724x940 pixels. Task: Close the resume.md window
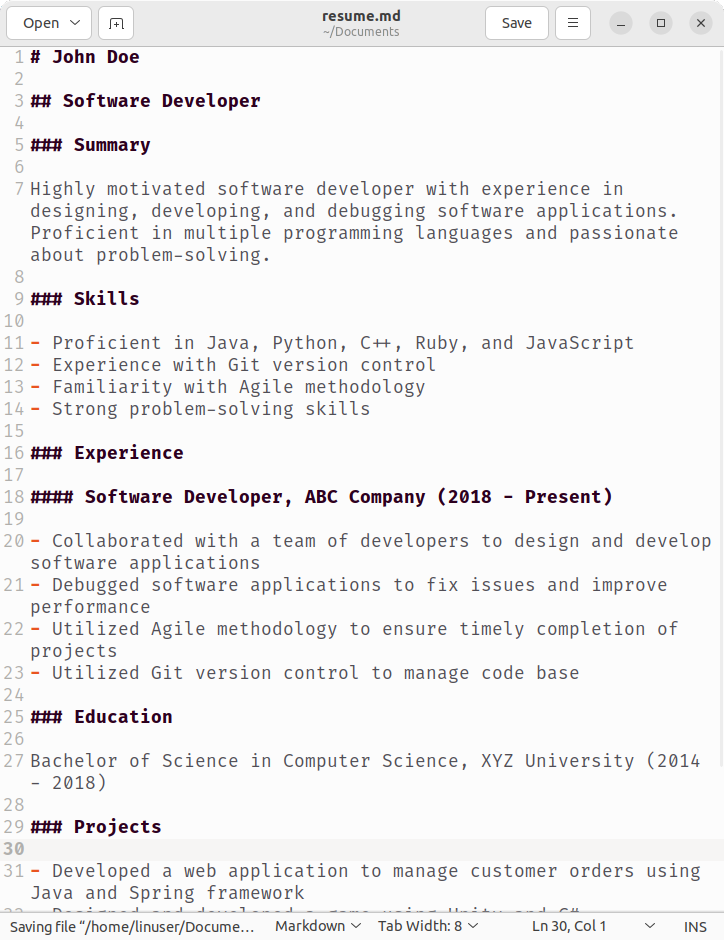(x=701, y=23)
